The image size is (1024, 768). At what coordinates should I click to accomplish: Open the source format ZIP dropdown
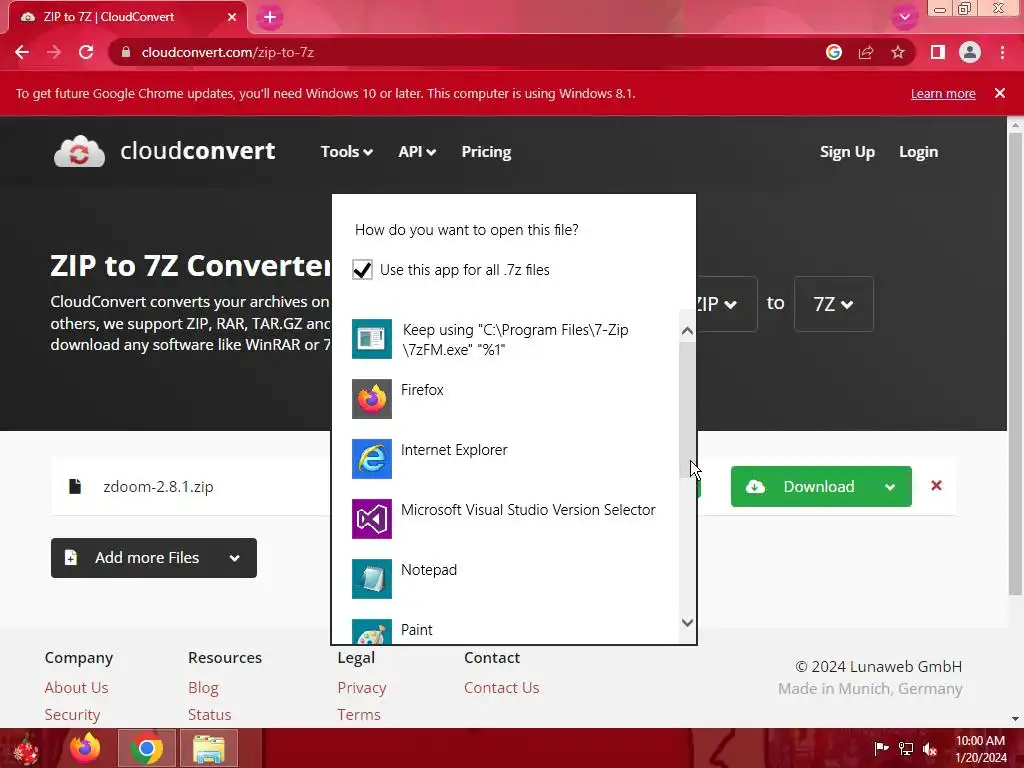pyautogui.click(x=726, y=304)
